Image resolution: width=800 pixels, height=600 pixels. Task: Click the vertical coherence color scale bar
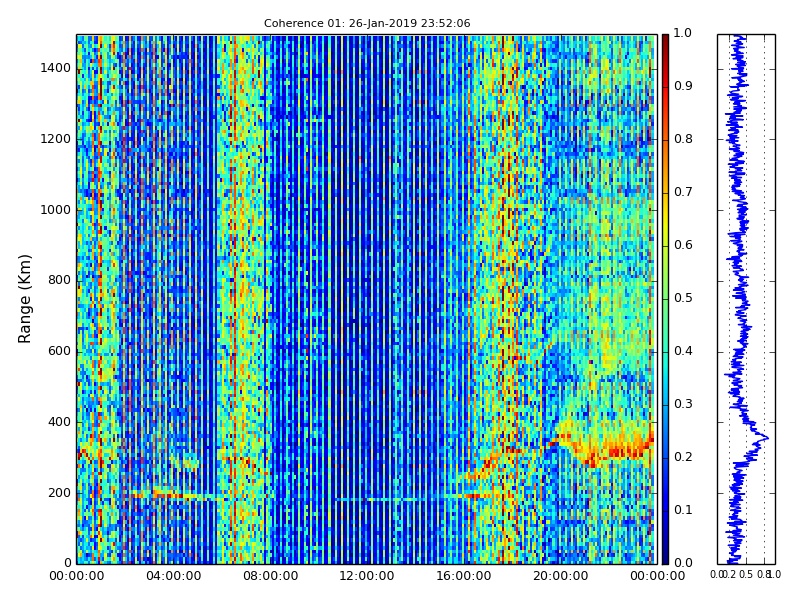(665, 299)
